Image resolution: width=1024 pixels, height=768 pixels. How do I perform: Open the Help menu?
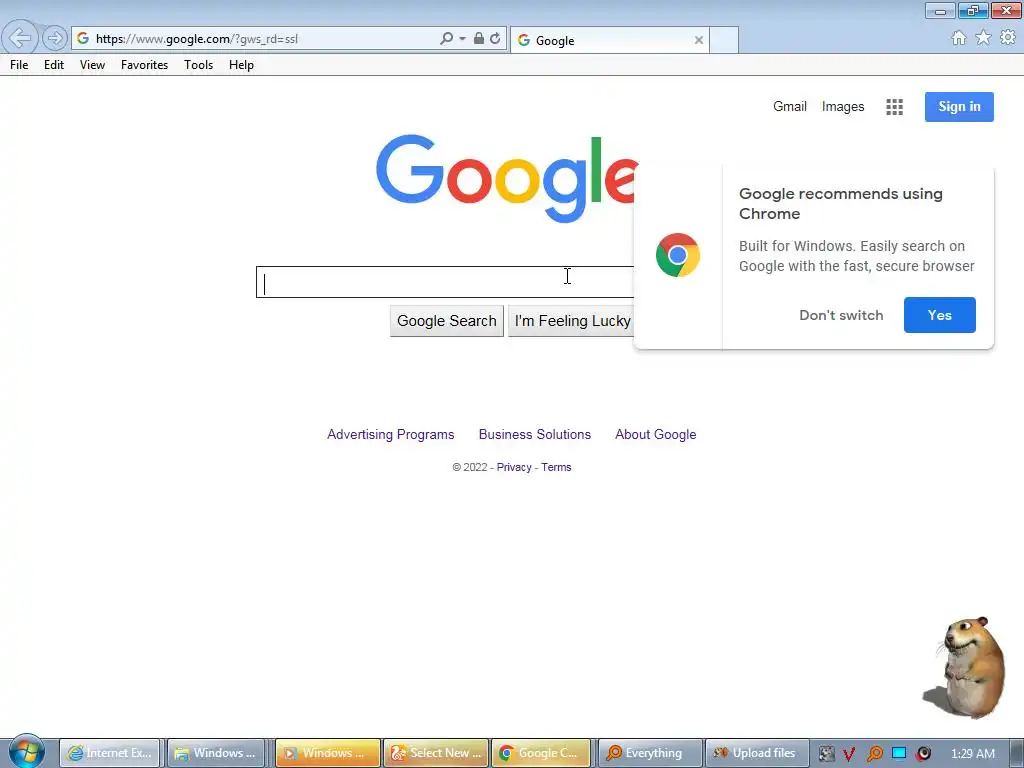(241, 65)
